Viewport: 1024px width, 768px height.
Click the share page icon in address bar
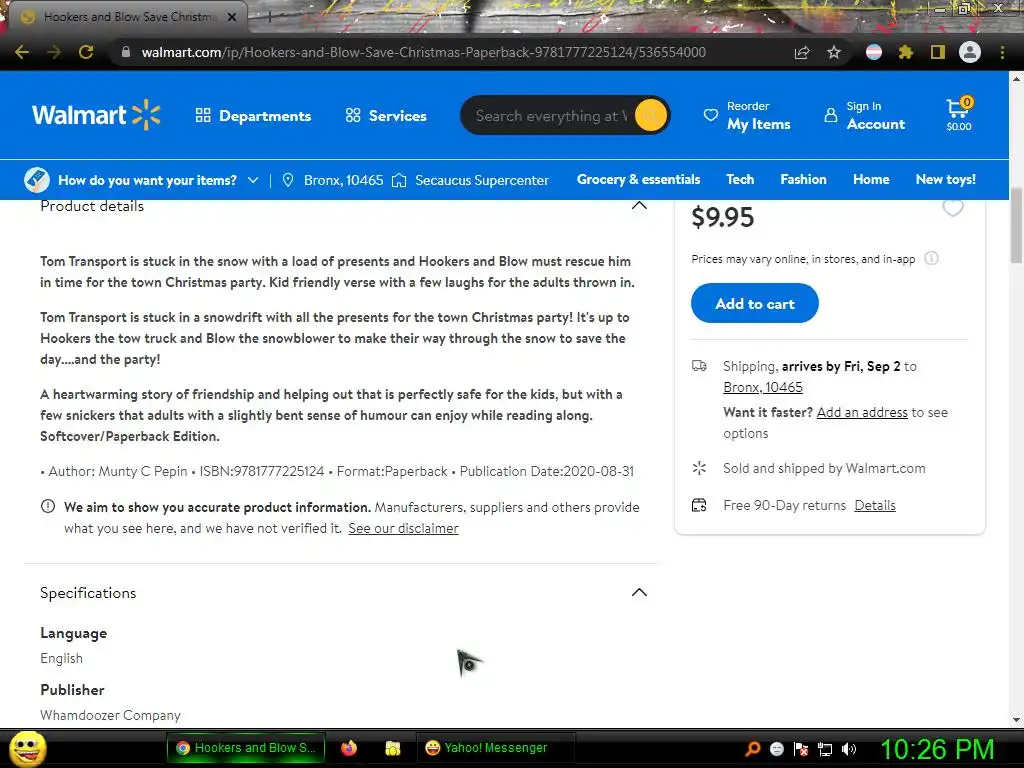click(802, 52)
